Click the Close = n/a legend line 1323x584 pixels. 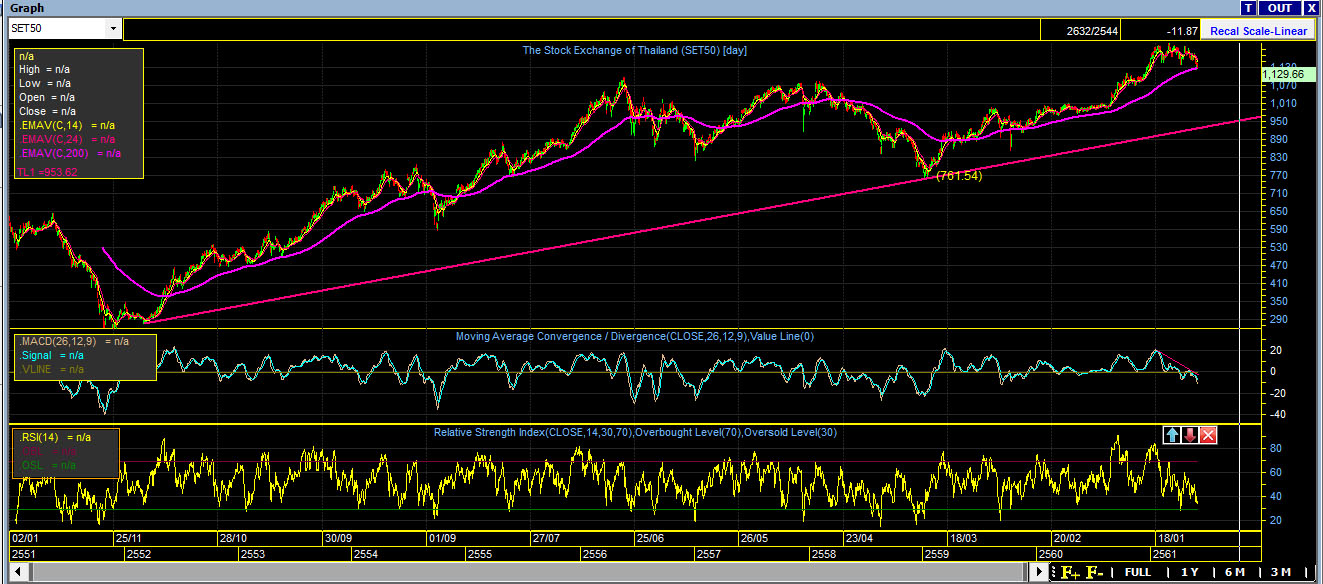[x=47, y=111]
